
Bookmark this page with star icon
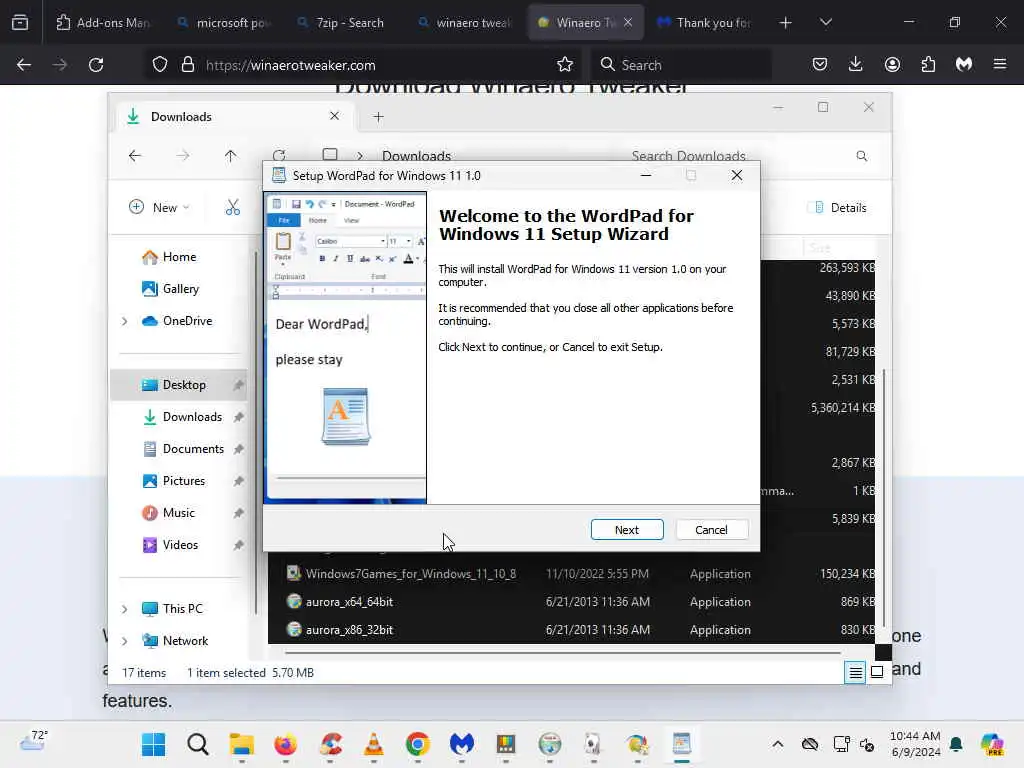(x=565, y=65)
